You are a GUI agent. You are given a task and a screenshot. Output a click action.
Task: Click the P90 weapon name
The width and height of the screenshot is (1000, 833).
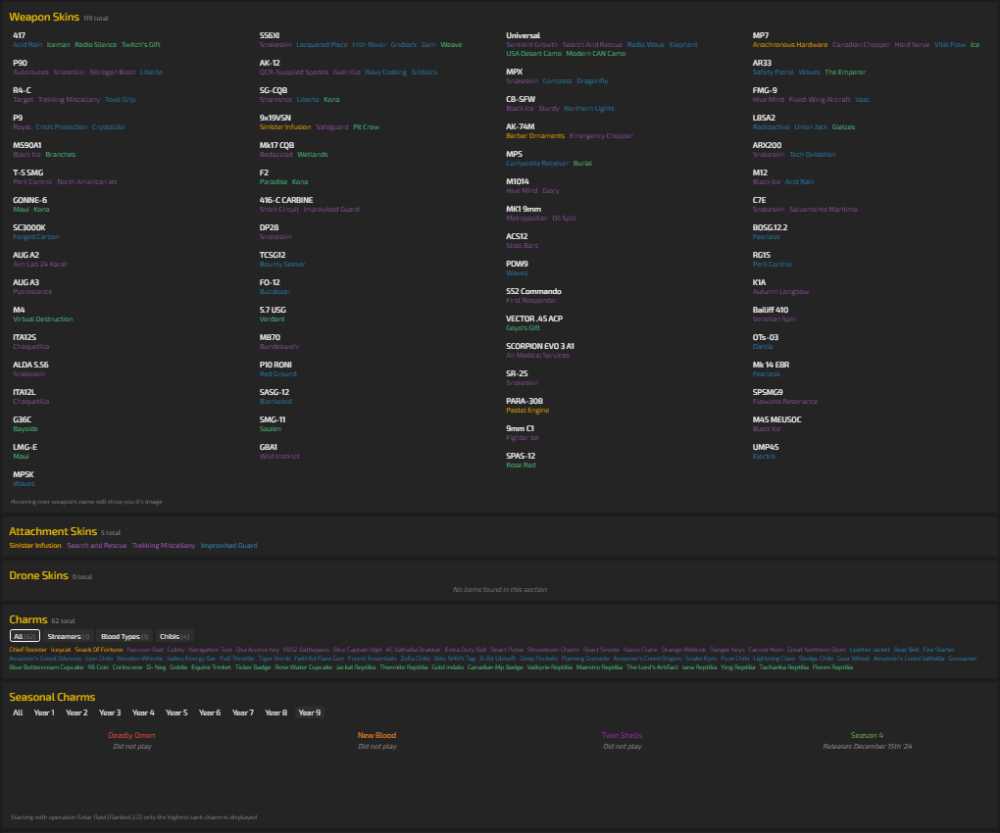[x=20, y=63]
